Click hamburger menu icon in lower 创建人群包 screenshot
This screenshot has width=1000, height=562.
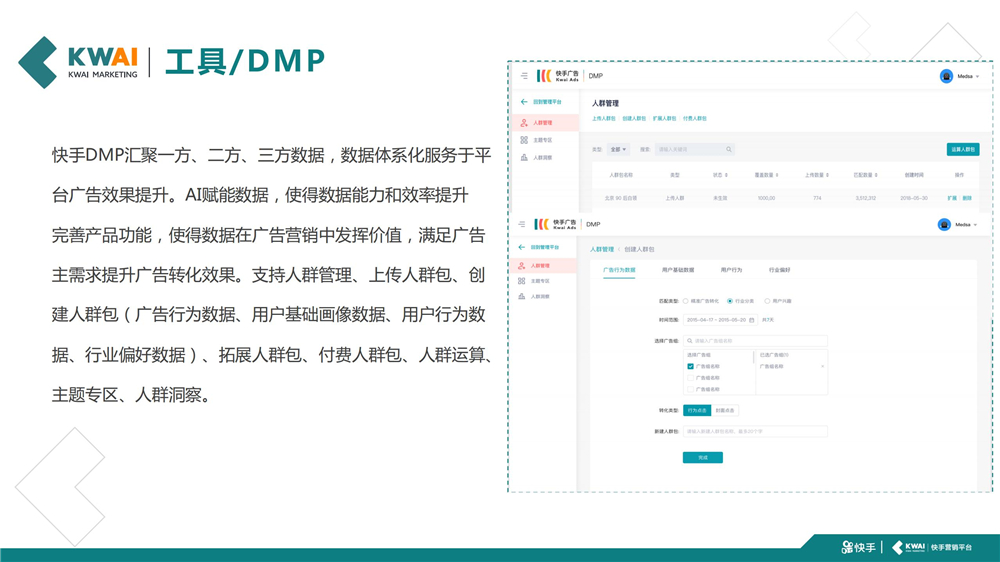522,224
